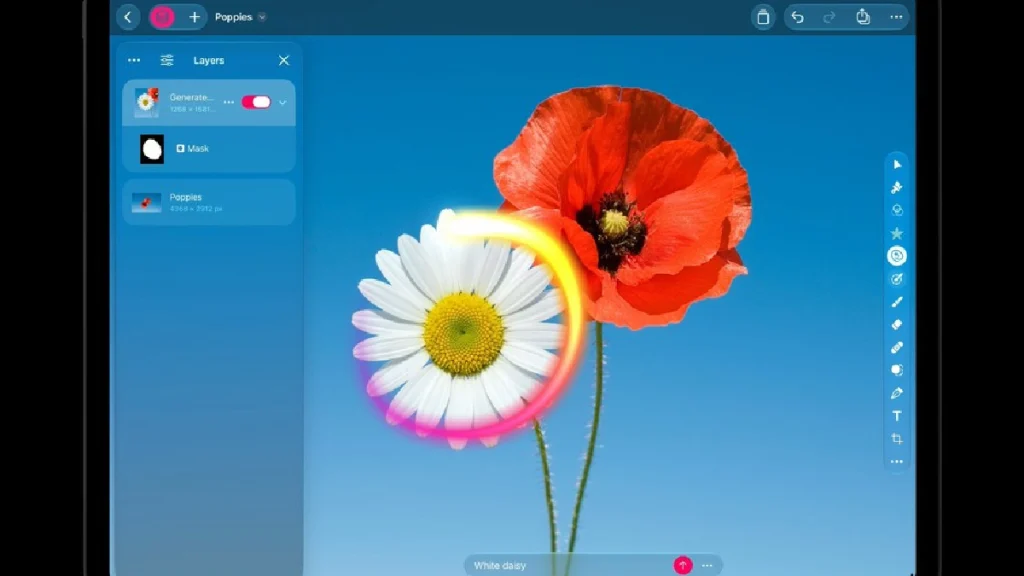Viewport: 1024px width, 576px height.
Task: Click the White daisy prompt input field
Action: (x=568, y=566)
